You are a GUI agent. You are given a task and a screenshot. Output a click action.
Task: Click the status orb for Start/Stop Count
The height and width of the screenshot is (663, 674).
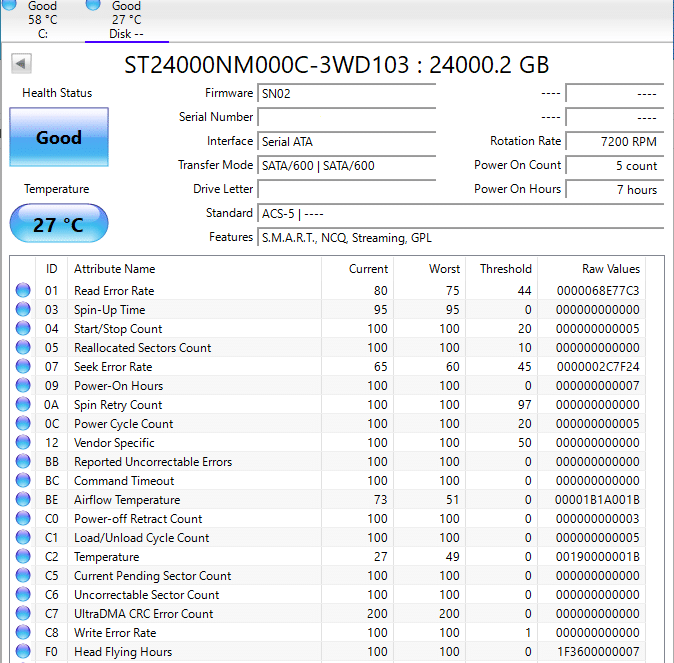(23, 328)
